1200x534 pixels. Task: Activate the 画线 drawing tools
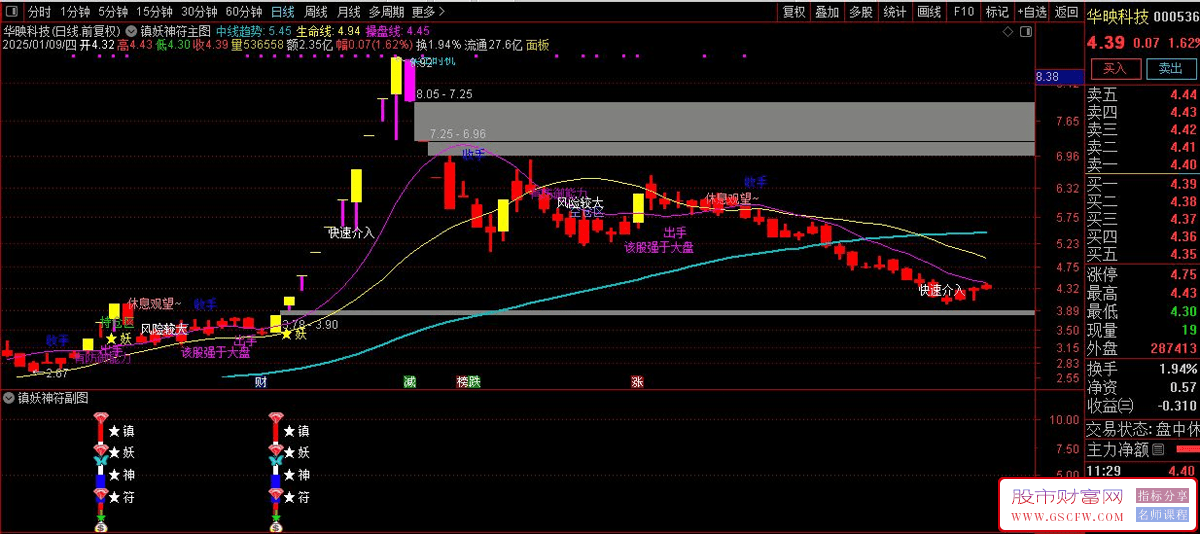pyautogui.click(x=929, y=12)
